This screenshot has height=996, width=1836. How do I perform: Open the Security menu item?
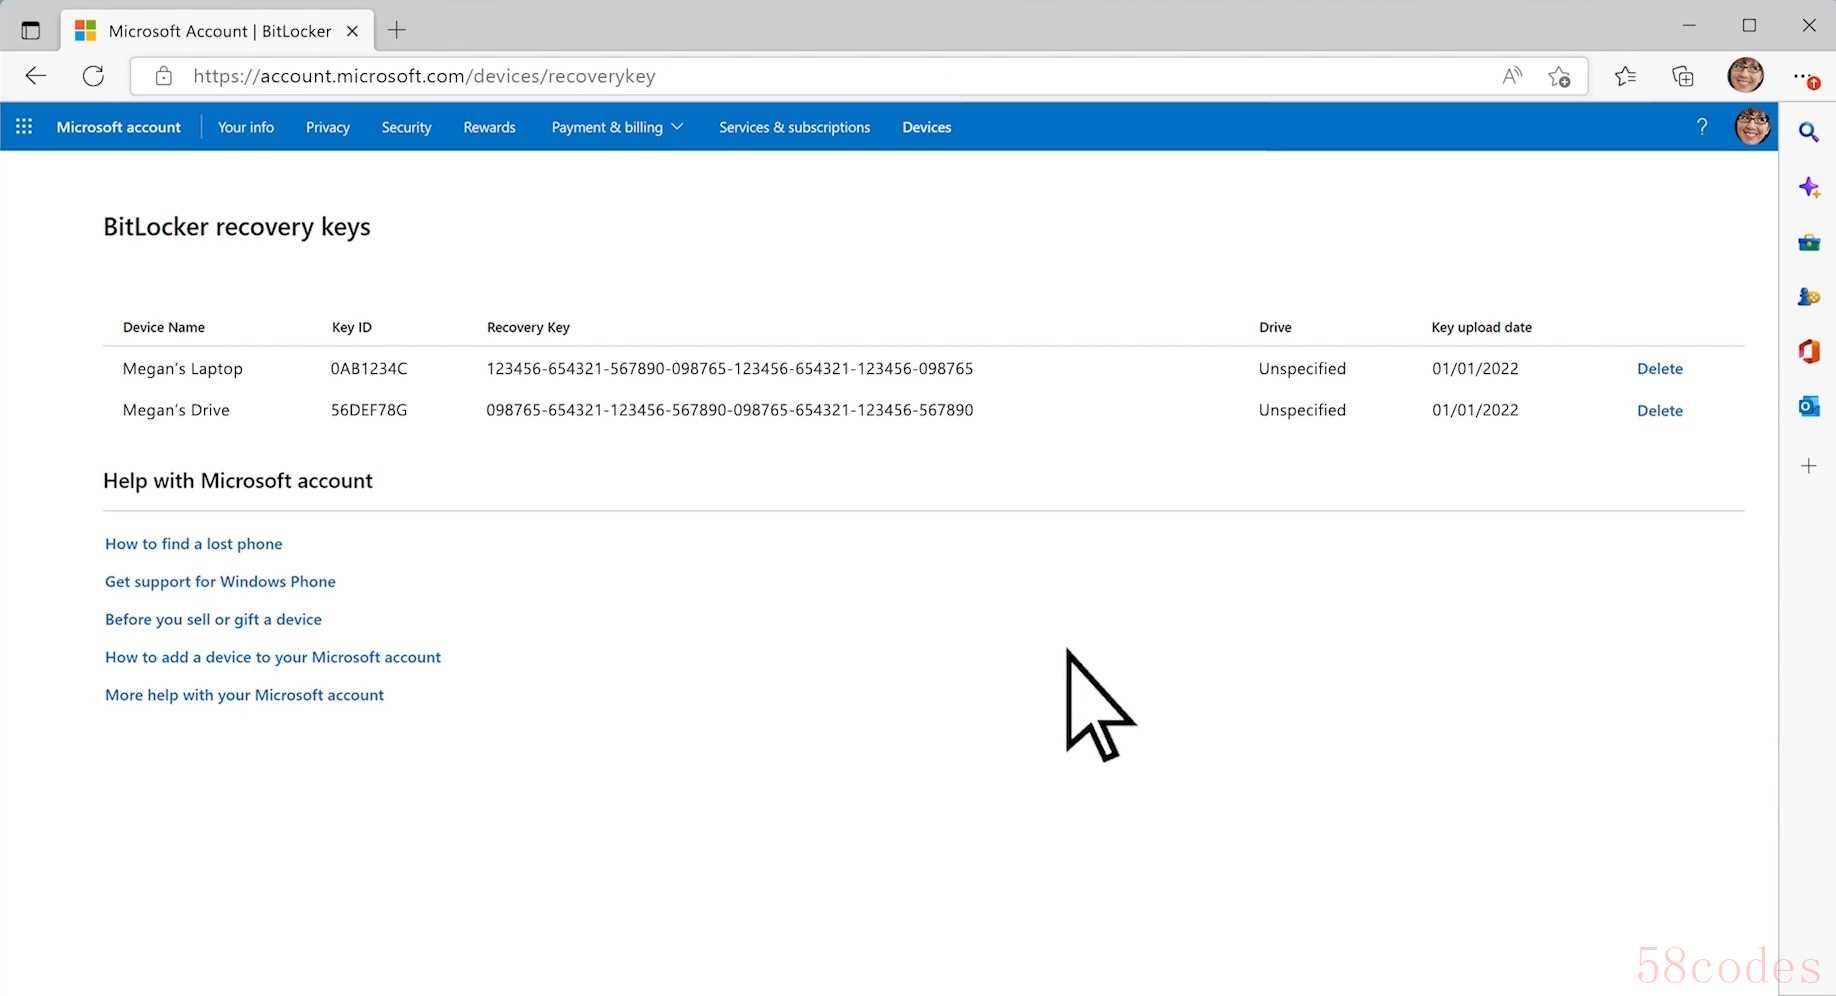[406, 127]
